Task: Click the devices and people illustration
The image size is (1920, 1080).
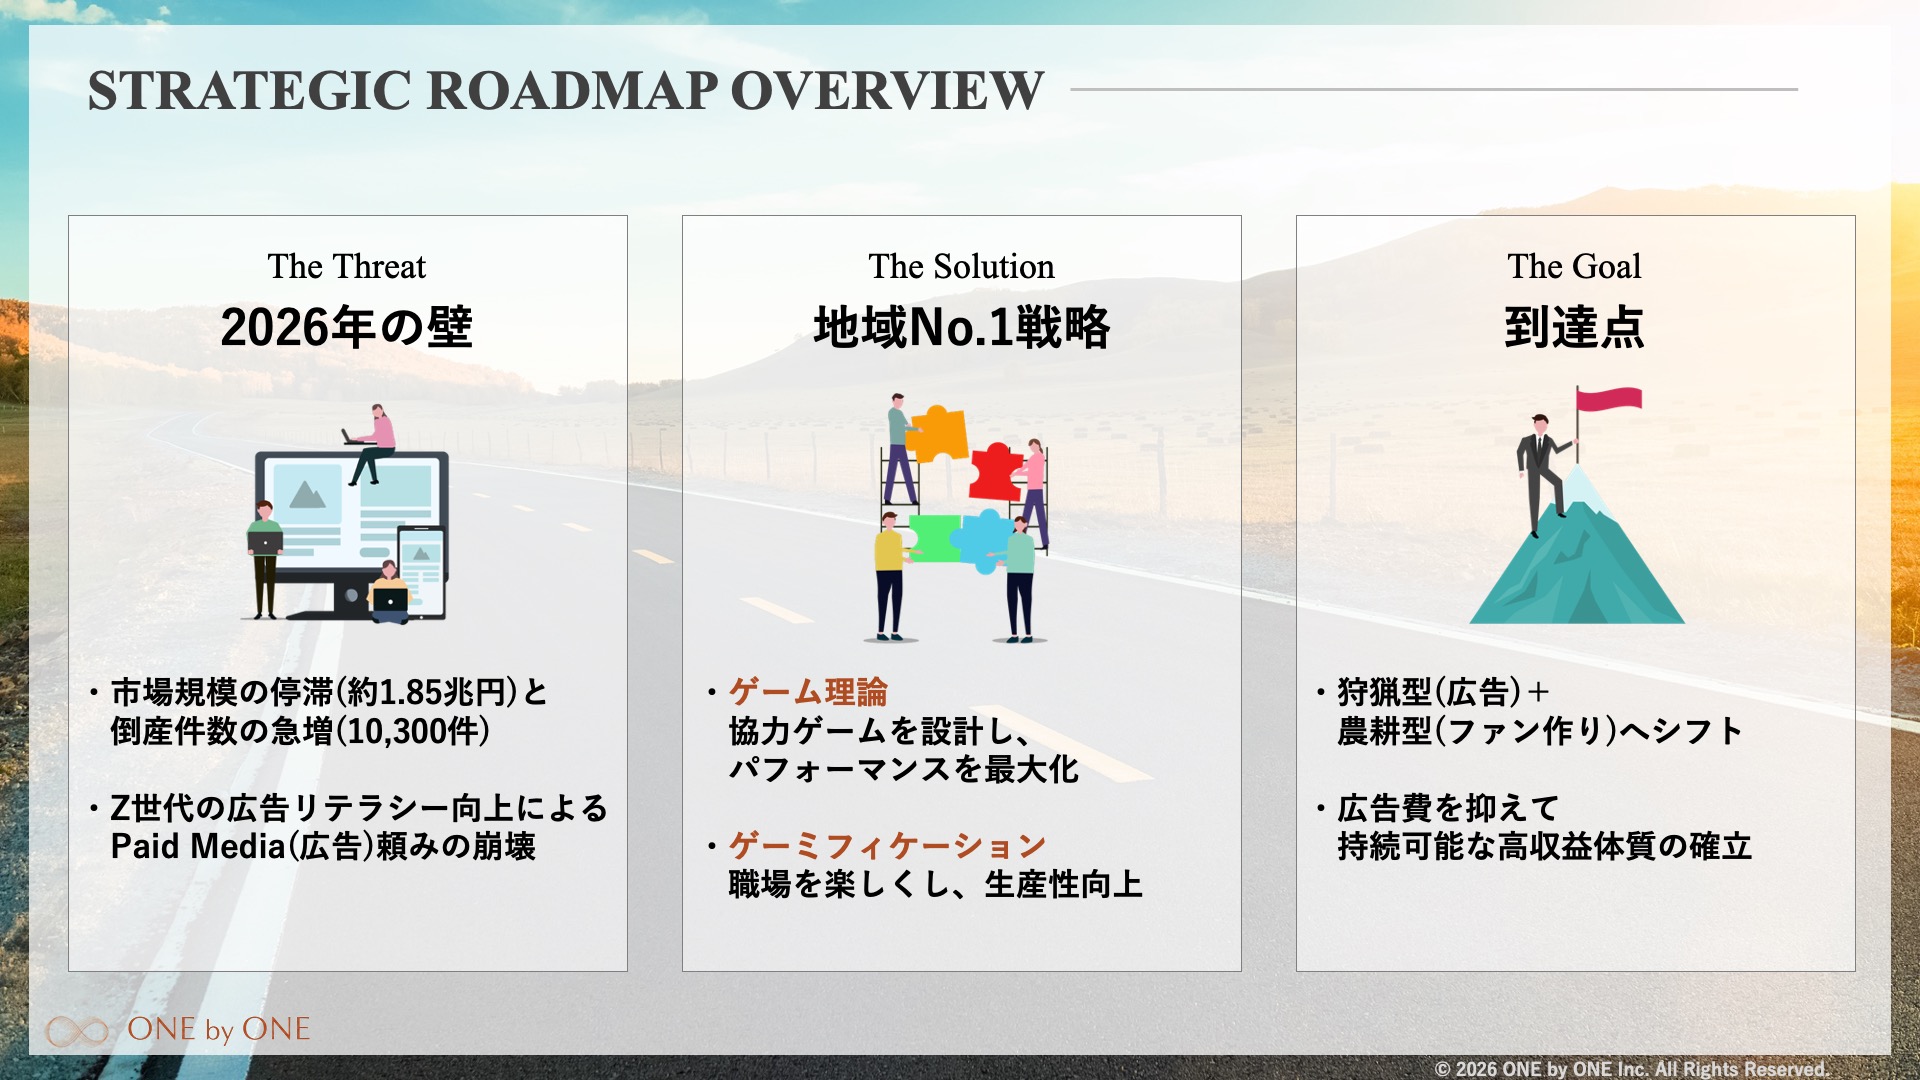Action: coord(347,513)
